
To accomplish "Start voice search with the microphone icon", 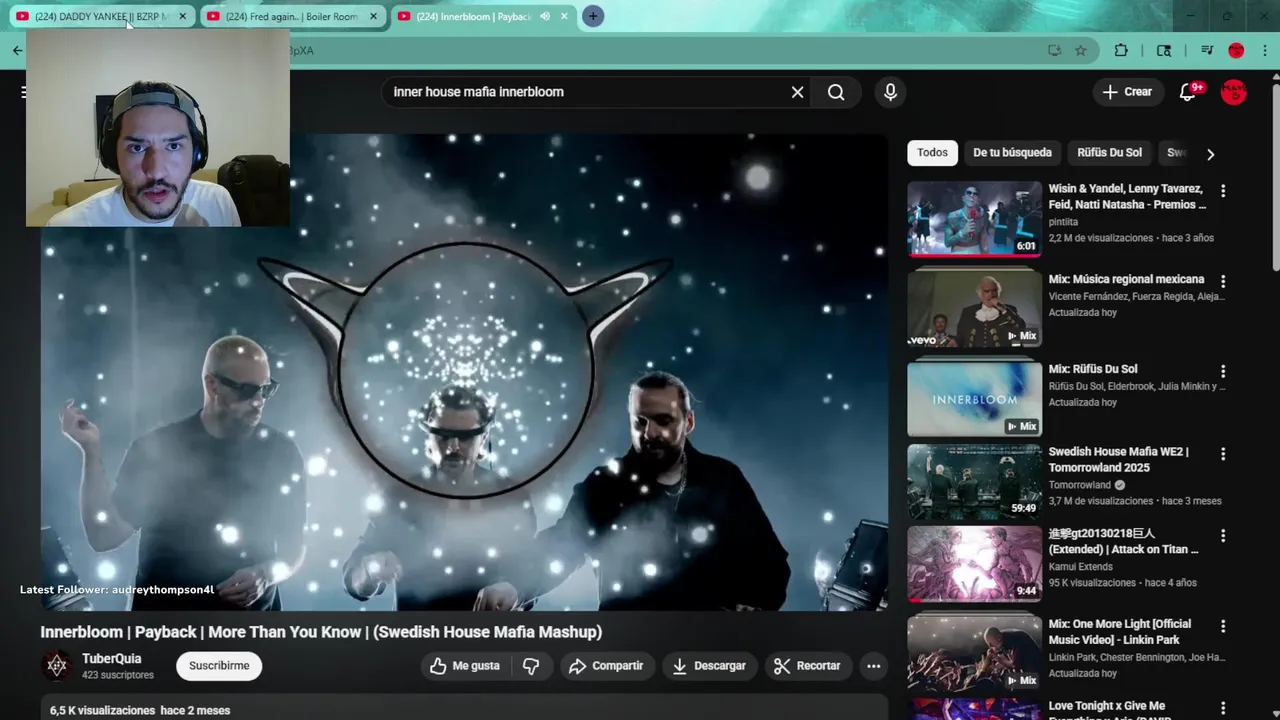I will point(890,92).
